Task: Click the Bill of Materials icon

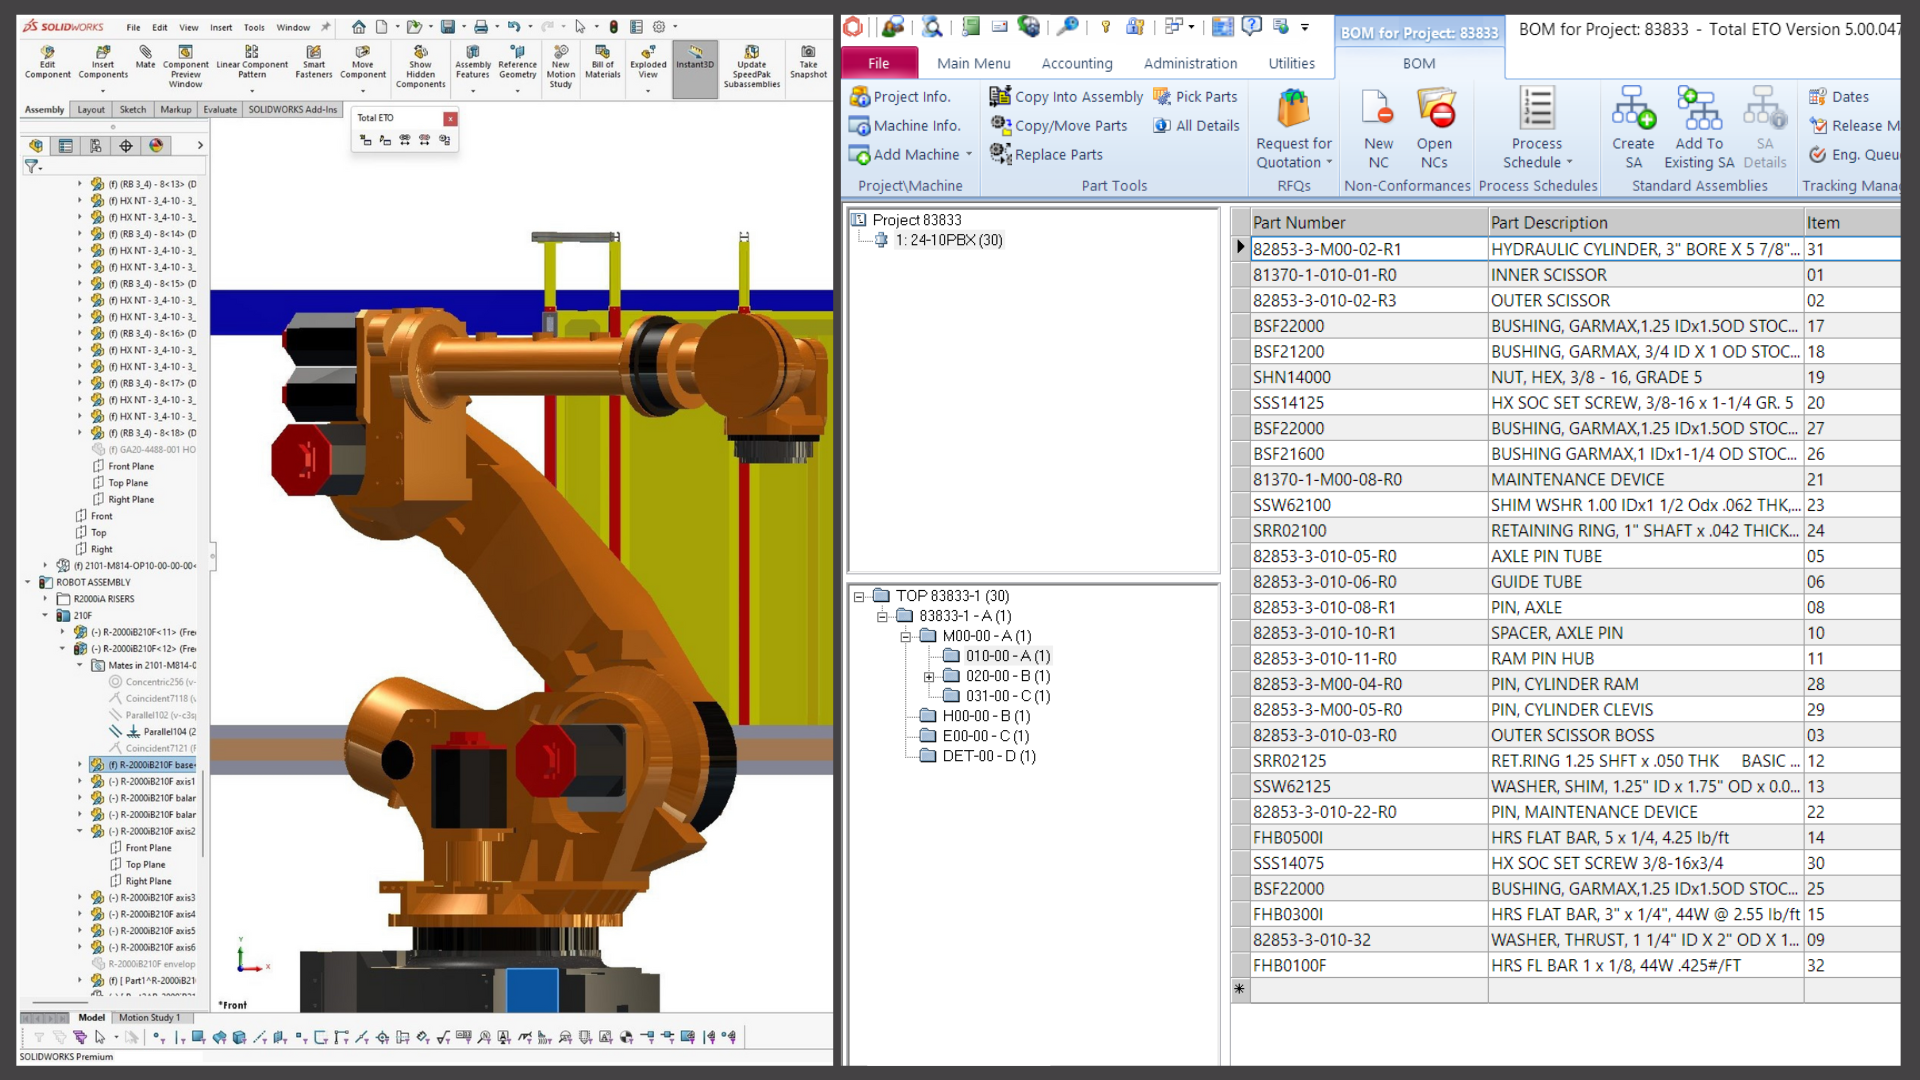Action: 602,62
